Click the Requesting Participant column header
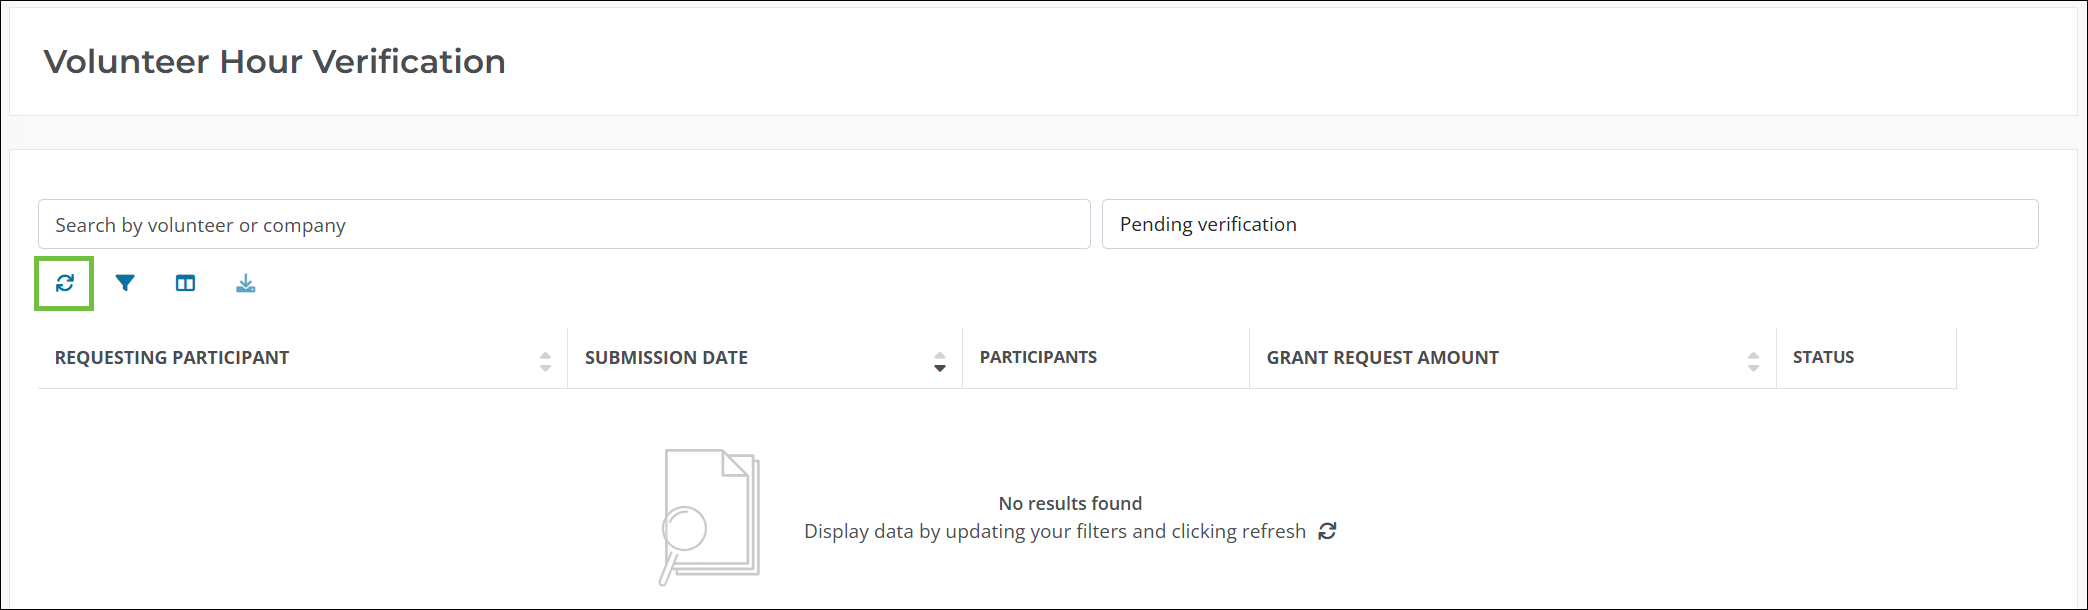Image resolution: width=2088 pixels, height=610 pixels. coord(172,358)
